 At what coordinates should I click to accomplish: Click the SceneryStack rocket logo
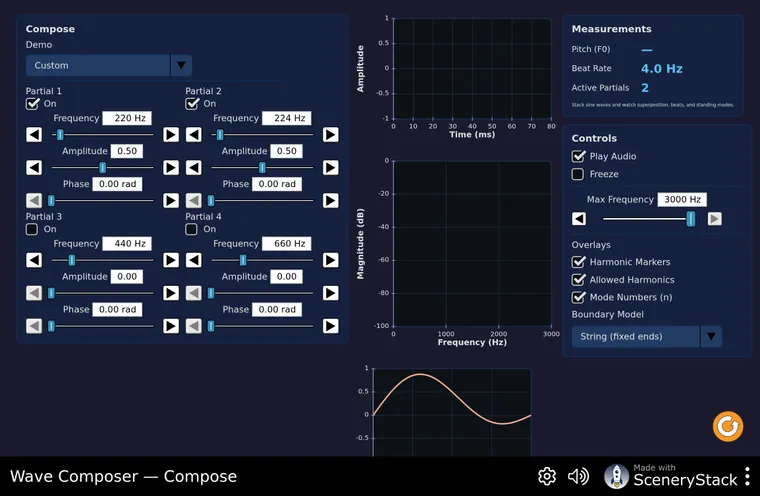[616, 477]
